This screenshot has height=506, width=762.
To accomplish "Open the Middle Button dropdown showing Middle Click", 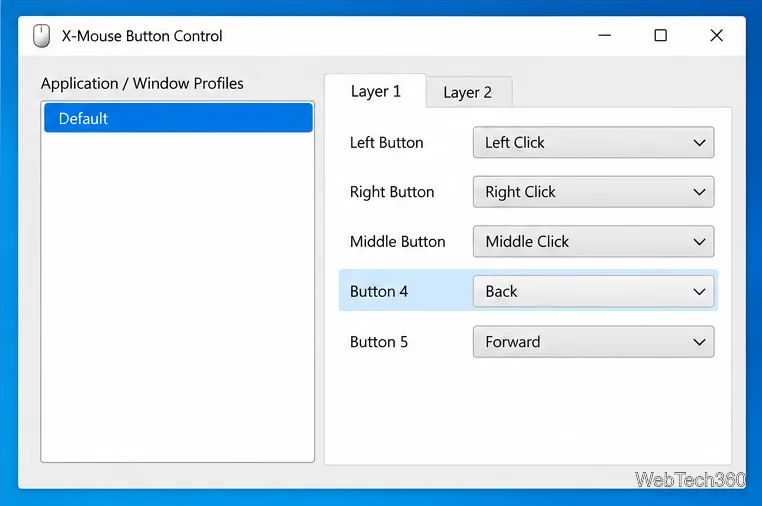I will coord(593,242).
